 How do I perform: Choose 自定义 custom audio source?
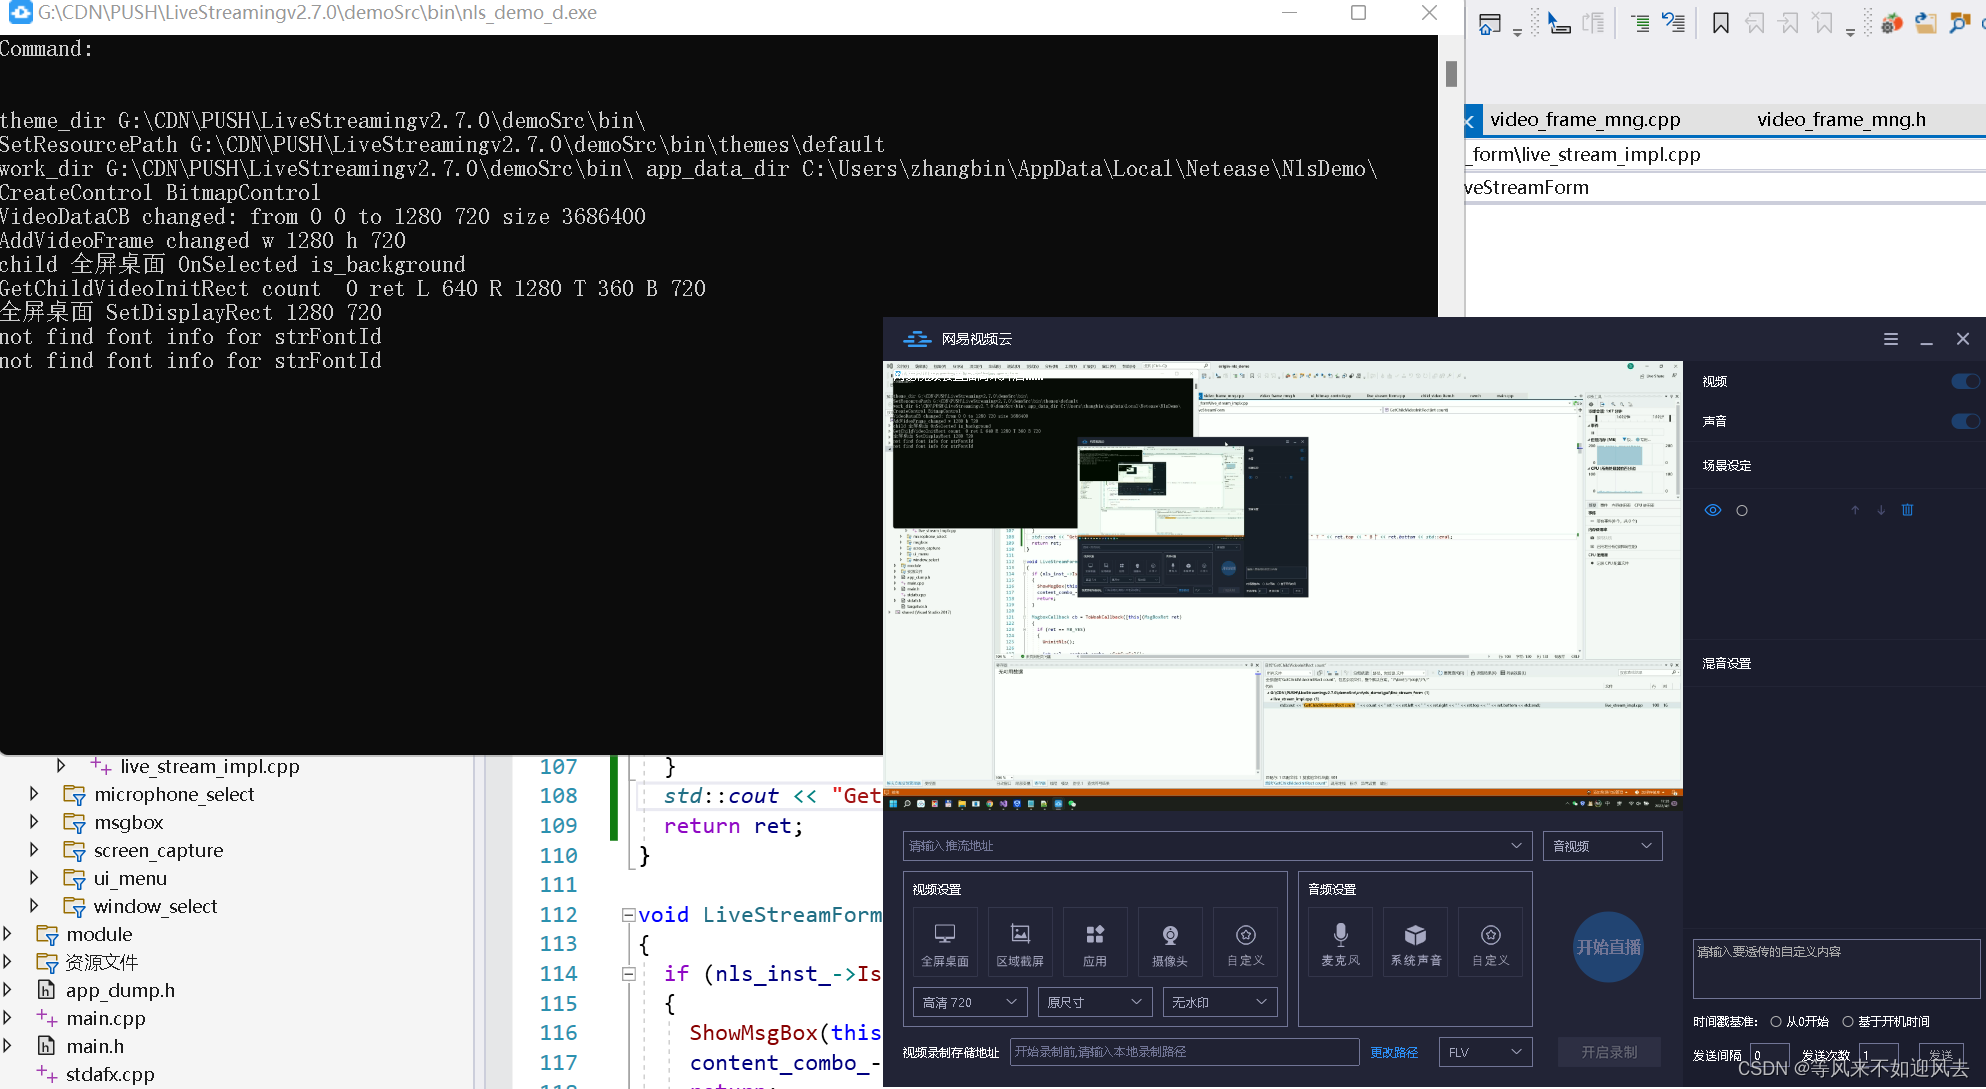1491,942
